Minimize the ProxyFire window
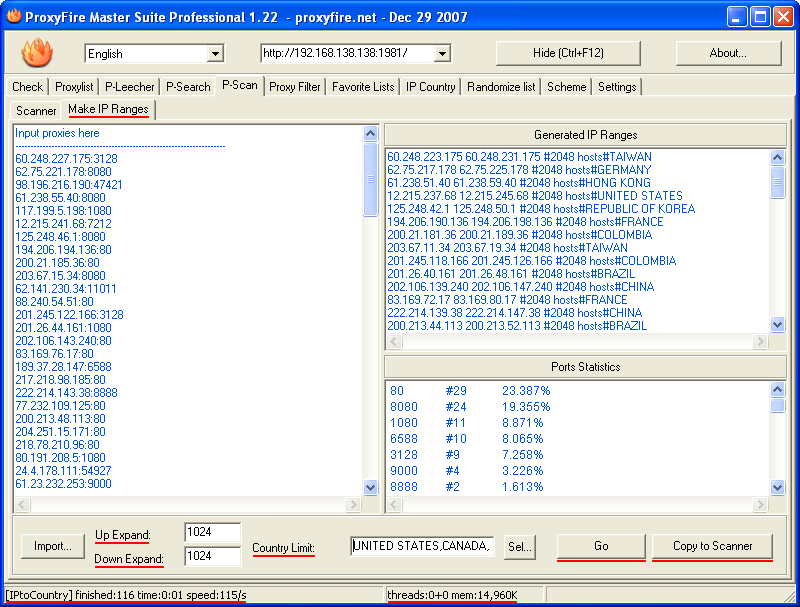Viewport: 800px width, 607px height. [x=736, y=17]
